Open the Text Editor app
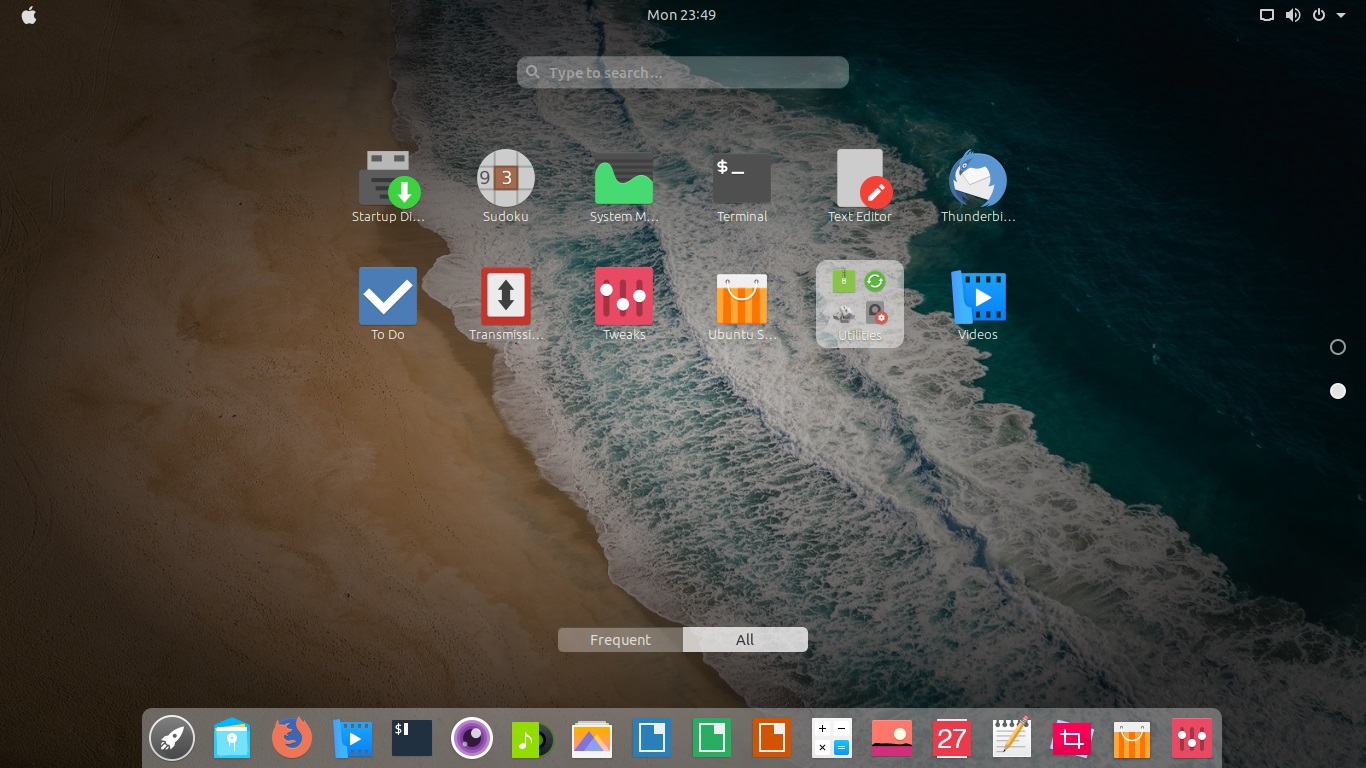 tap(860, 186)
